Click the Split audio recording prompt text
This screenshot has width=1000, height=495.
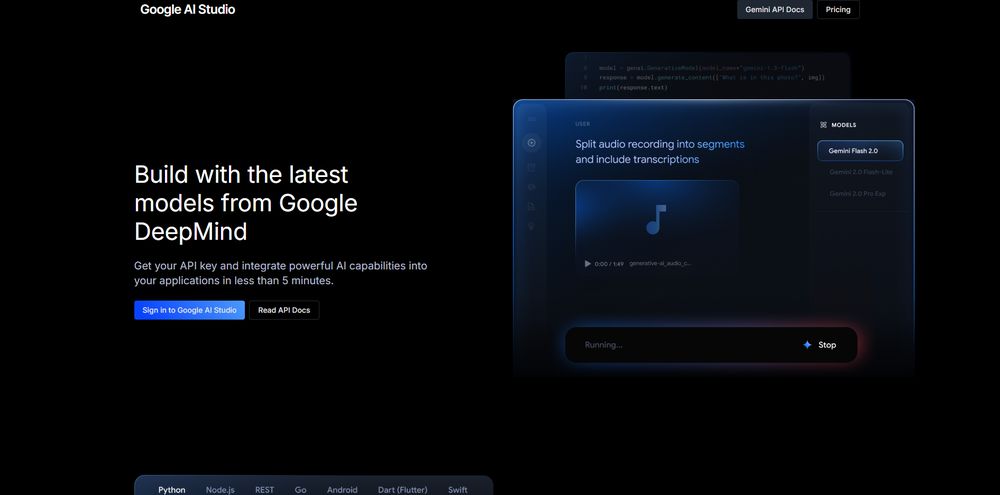tap(660, 152)
